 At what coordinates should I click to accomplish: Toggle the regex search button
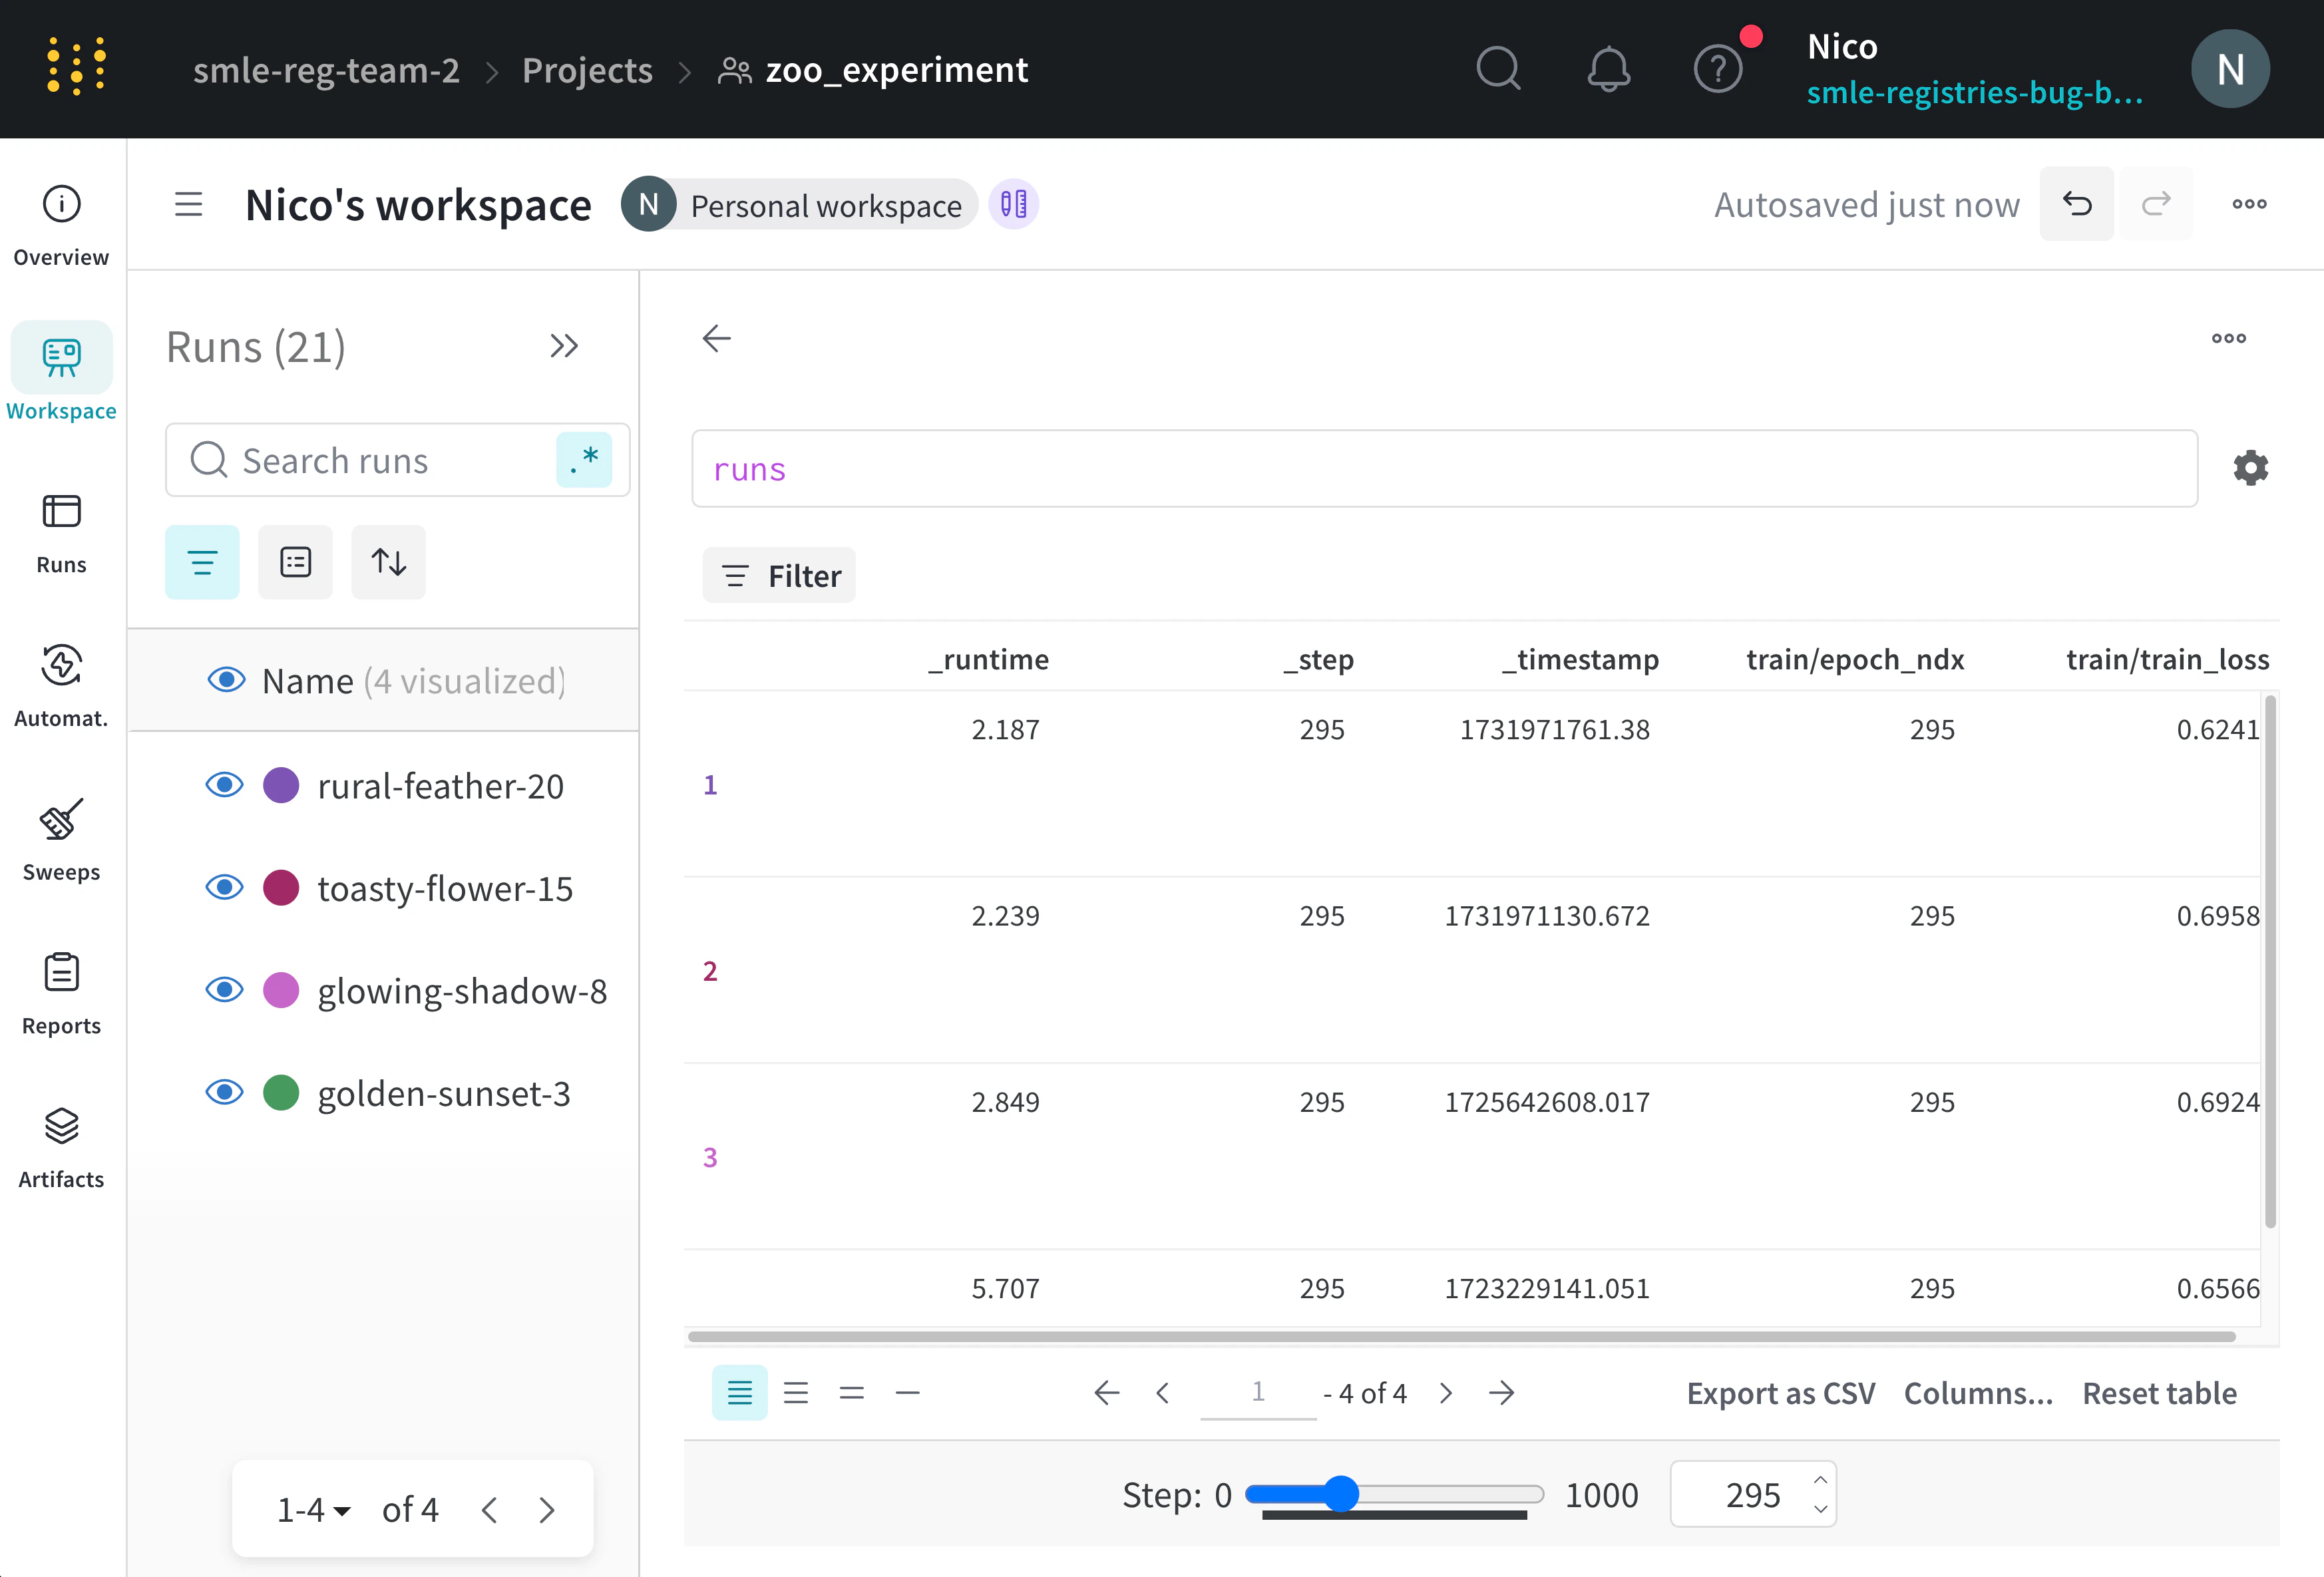[x=584, y=460]
